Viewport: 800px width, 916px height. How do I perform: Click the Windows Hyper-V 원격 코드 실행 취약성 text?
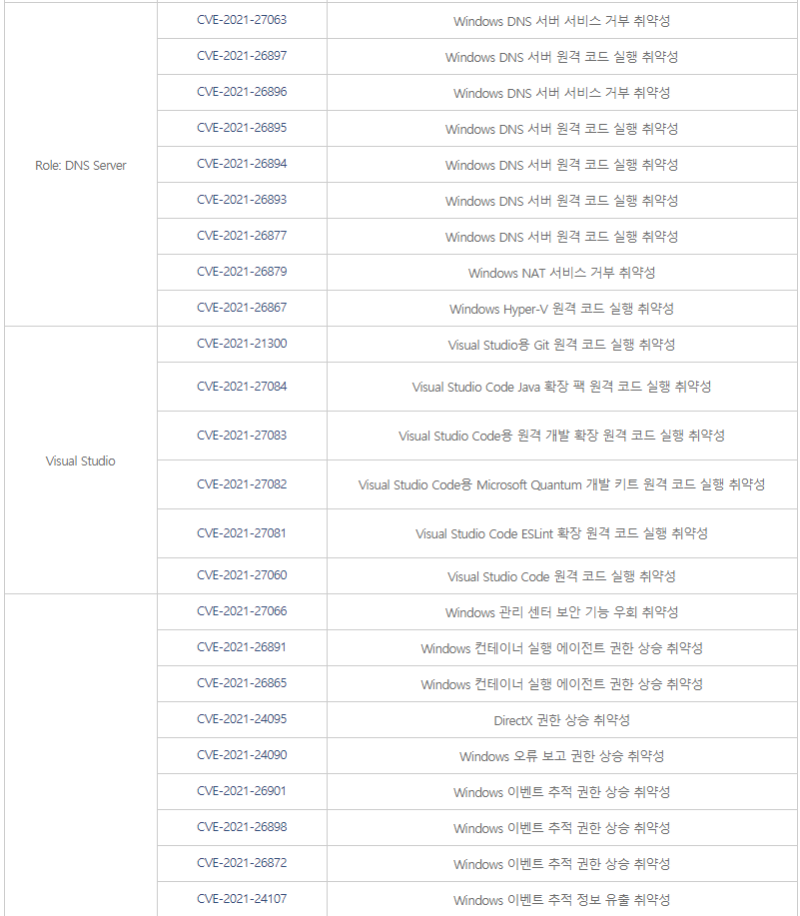(x=561, y=309)
